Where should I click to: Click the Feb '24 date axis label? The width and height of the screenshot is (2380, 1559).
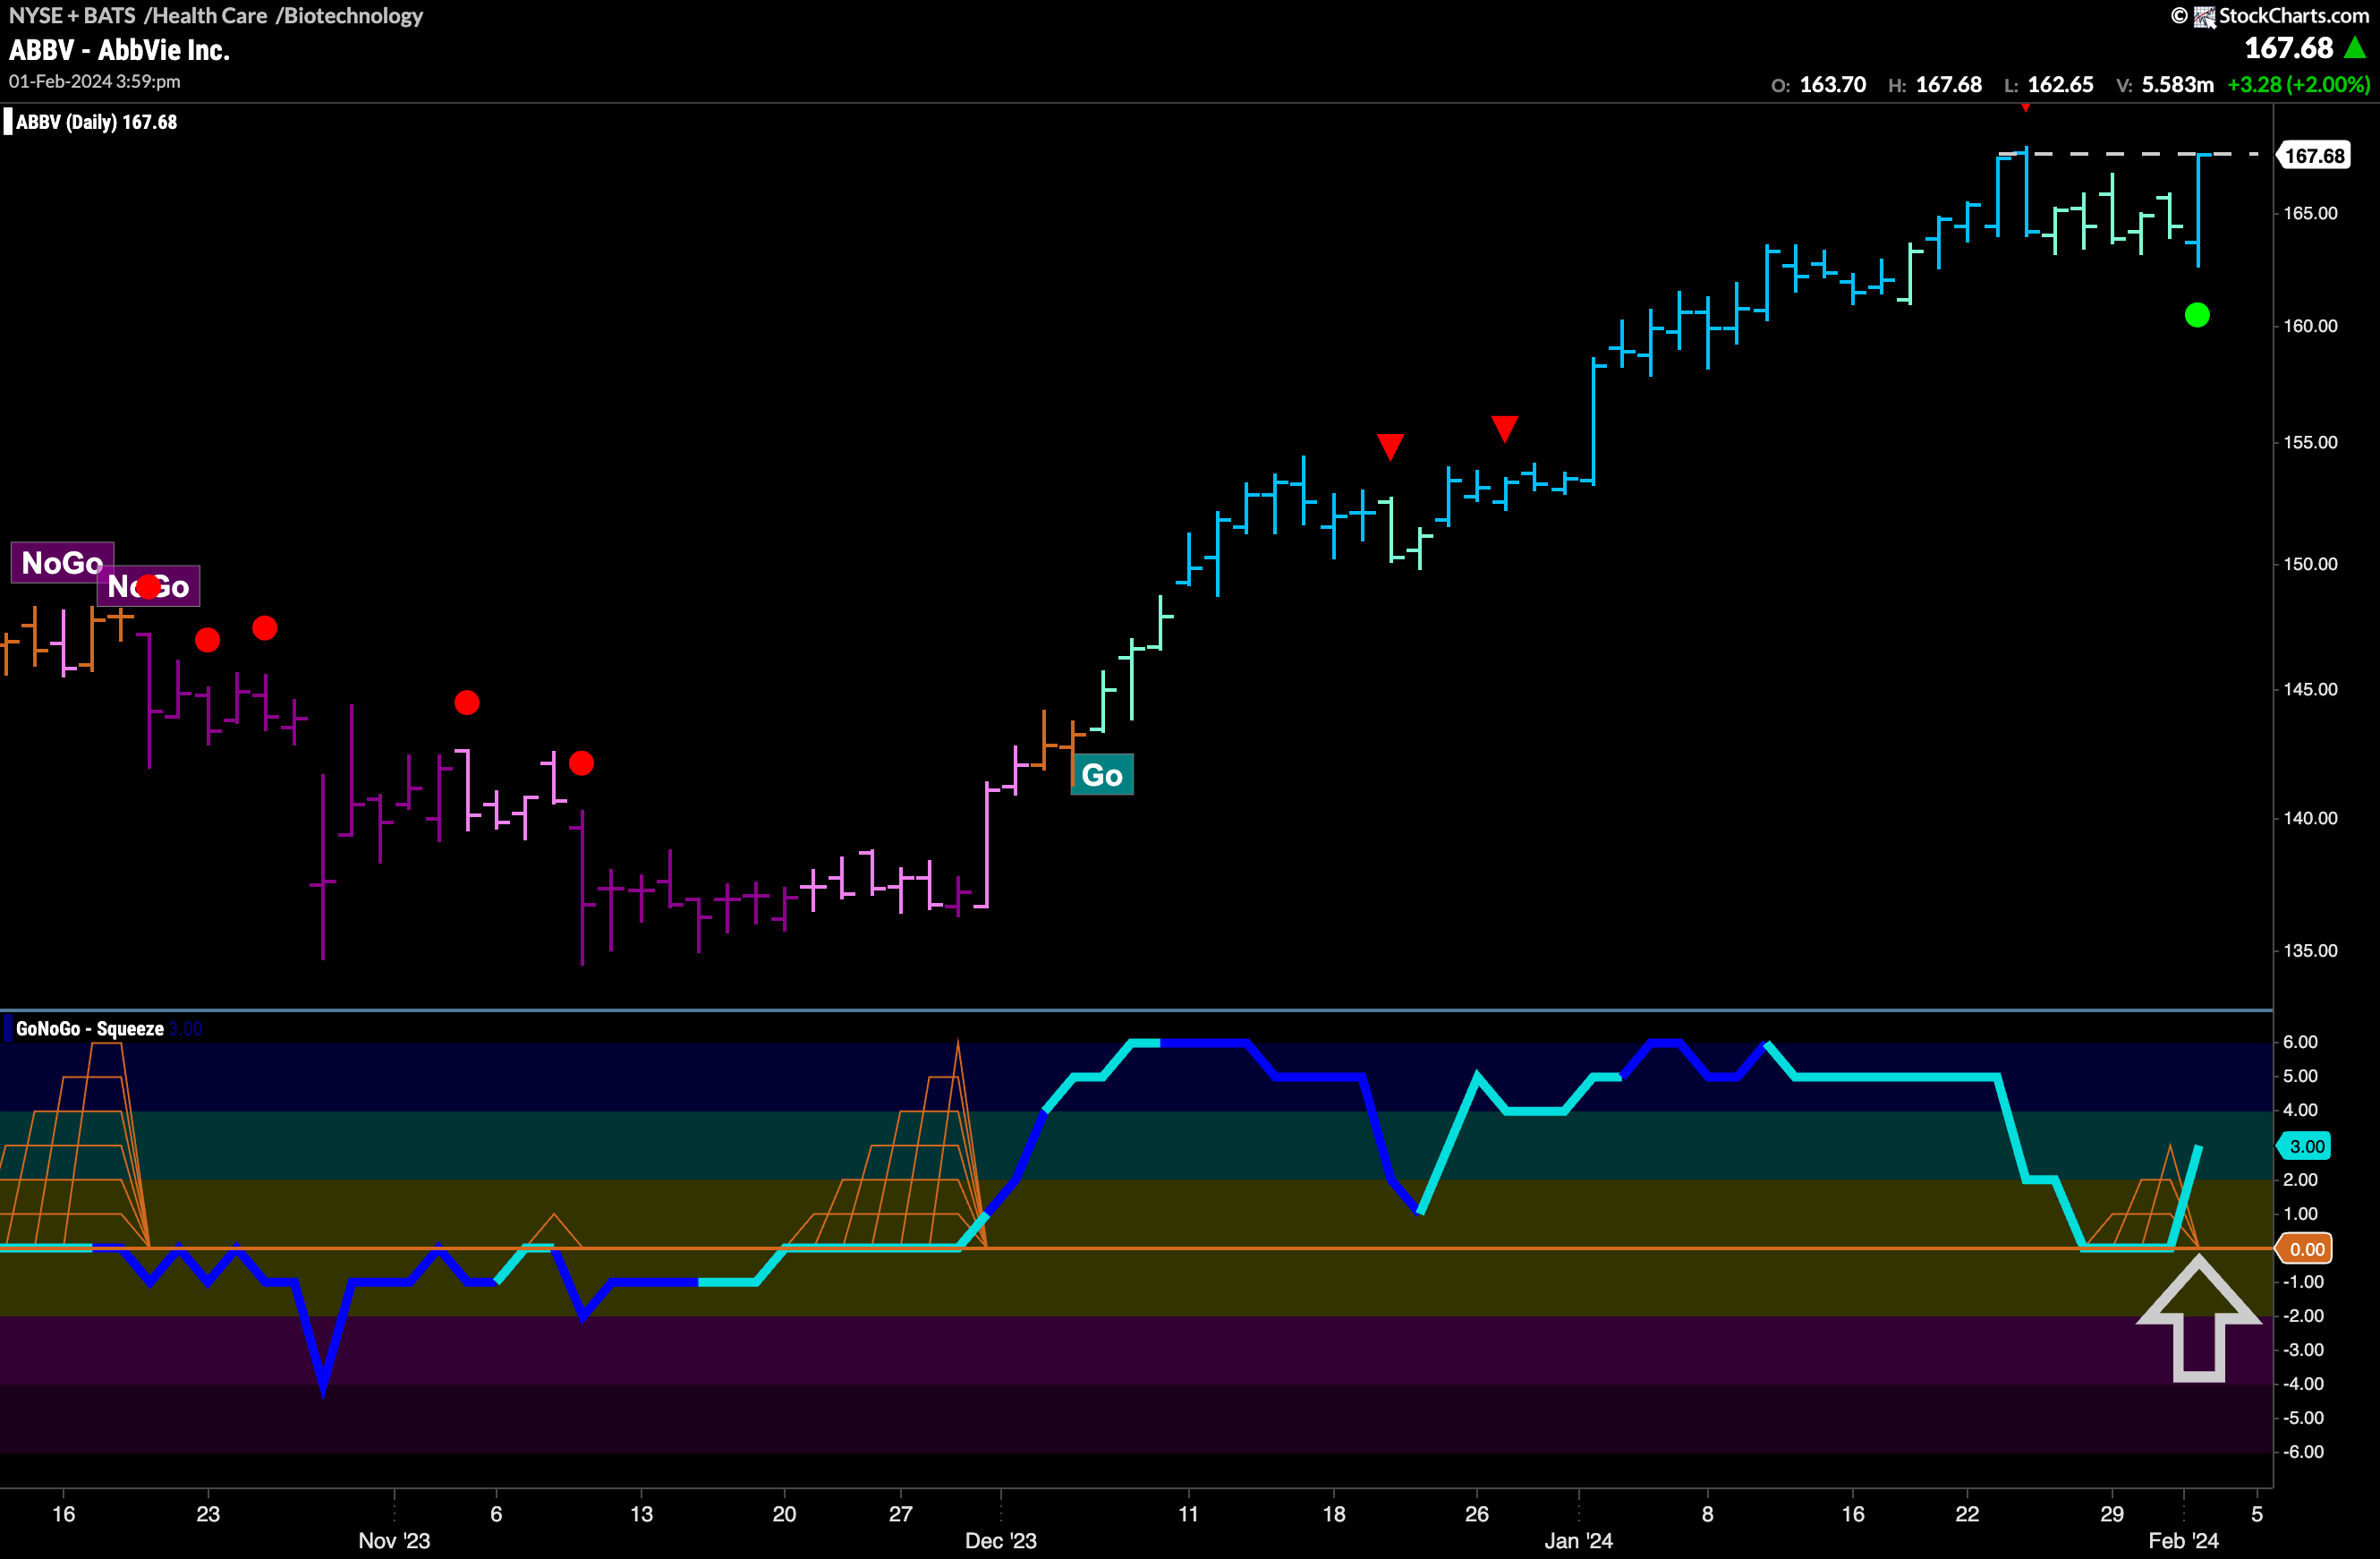2183,1541
